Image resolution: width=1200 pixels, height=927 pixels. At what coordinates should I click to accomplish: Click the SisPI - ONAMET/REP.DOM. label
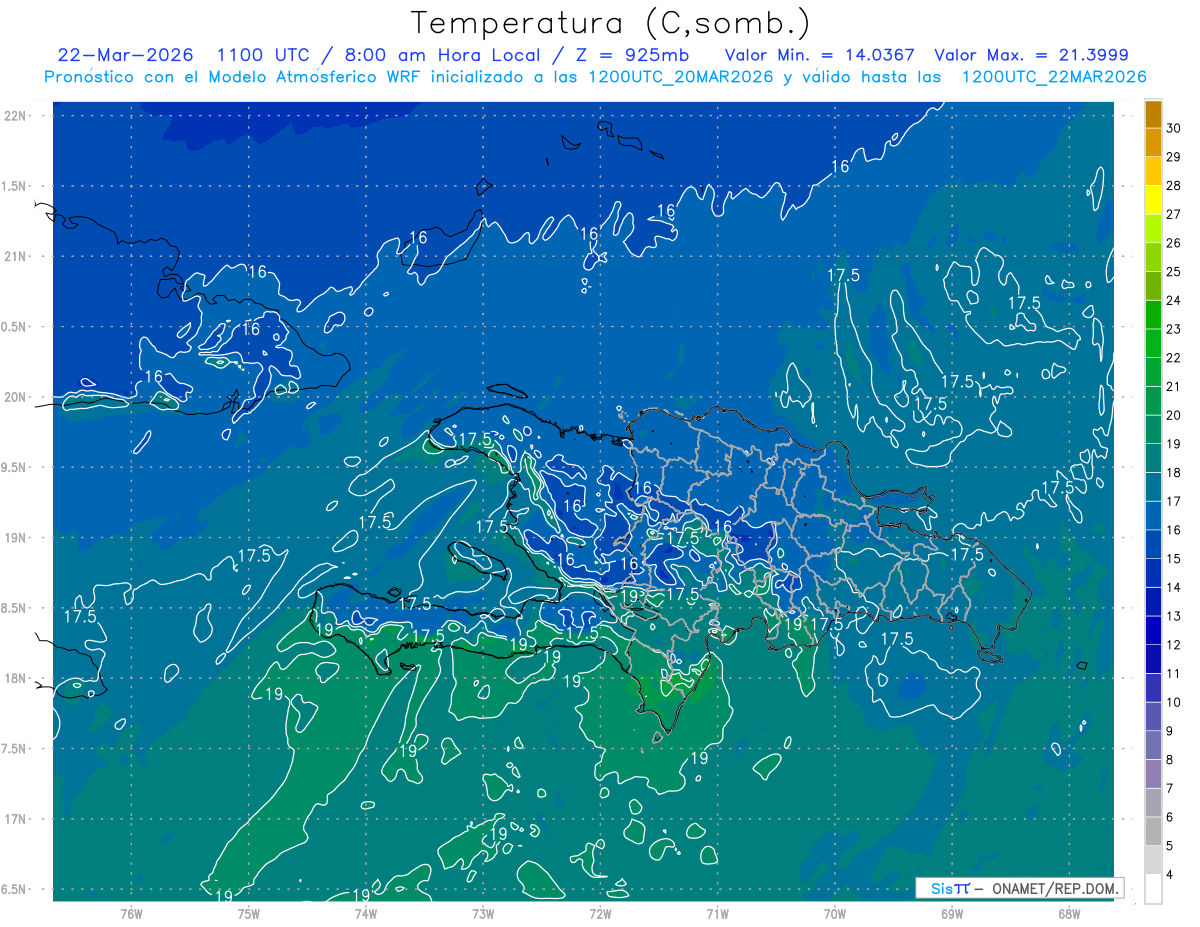tap(1019, 888)
